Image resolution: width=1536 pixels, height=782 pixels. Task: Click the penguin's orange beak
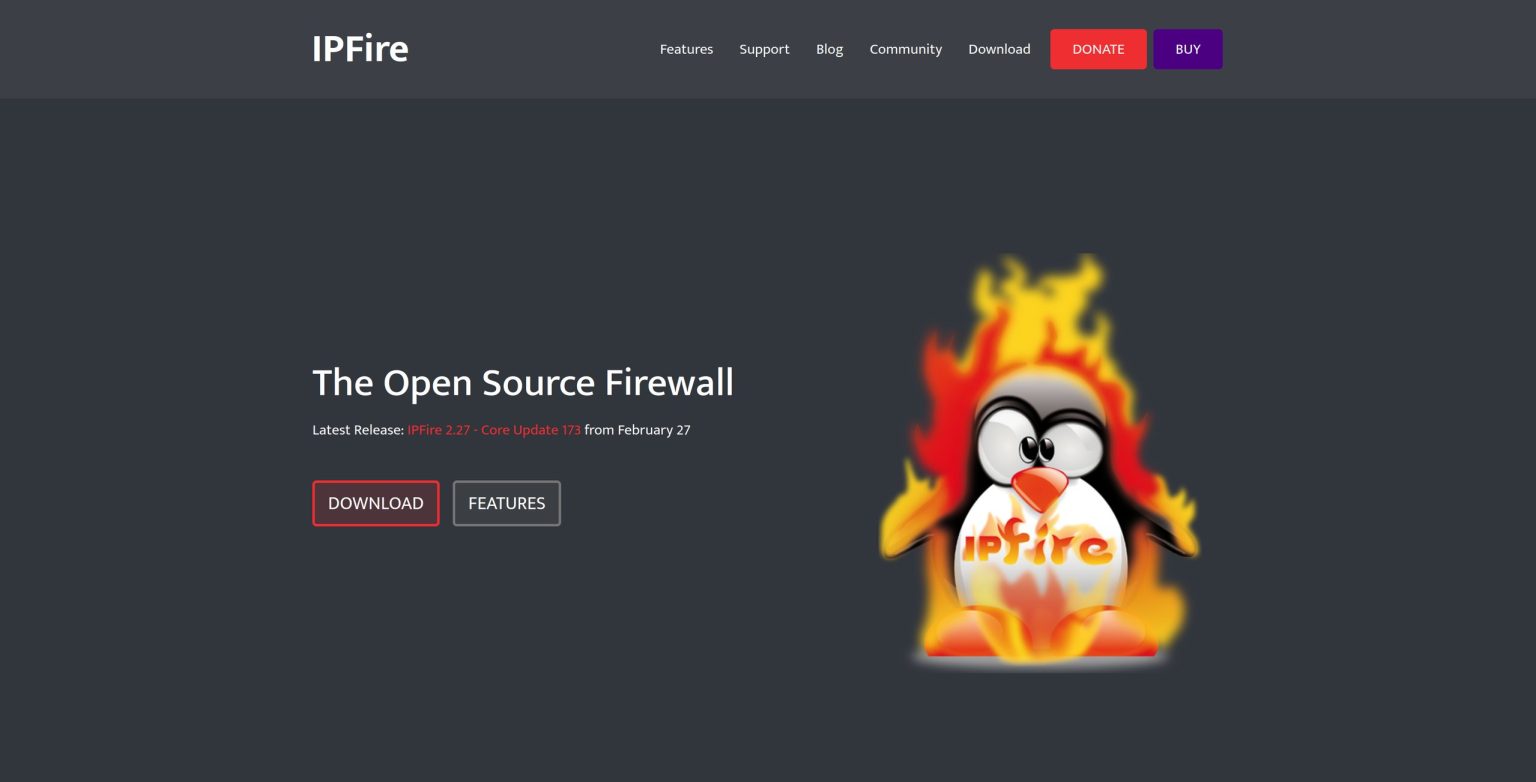(x=1040, y=487)
